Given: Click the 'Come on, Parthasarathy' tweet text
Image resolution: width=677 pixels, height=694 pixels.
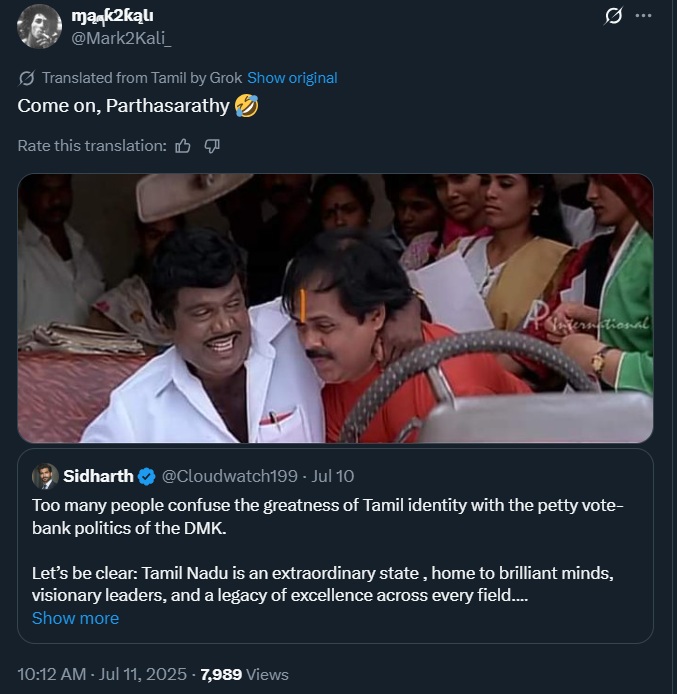Looking at the screenshot, I should [123, 106].
